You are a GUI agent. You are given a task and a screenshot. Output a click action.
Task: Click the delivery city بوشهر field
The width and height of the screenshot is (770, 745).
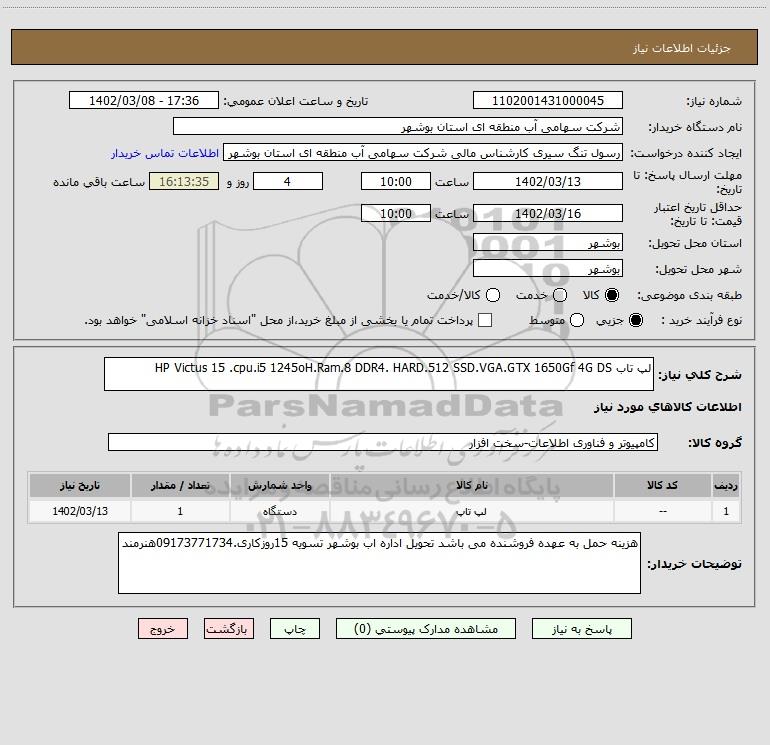click(x=548, y=269)
